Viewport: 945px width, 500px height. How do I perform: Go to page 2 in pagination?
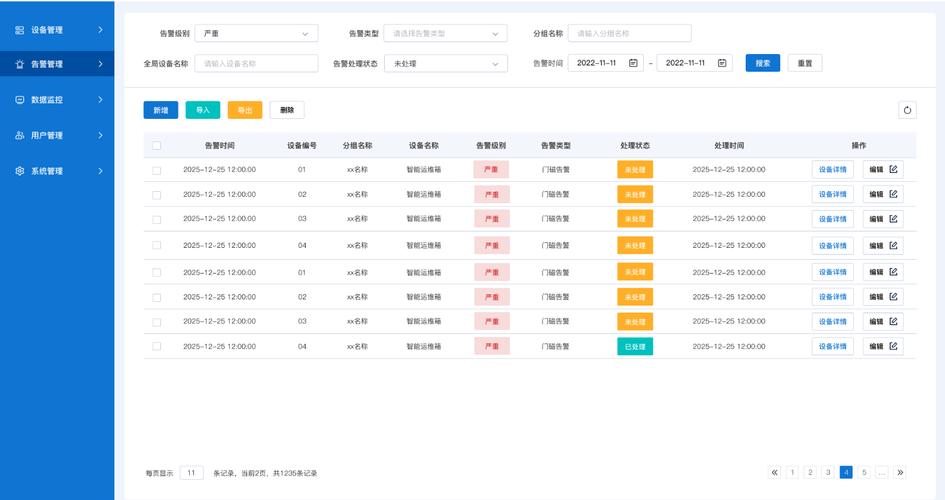811,473
